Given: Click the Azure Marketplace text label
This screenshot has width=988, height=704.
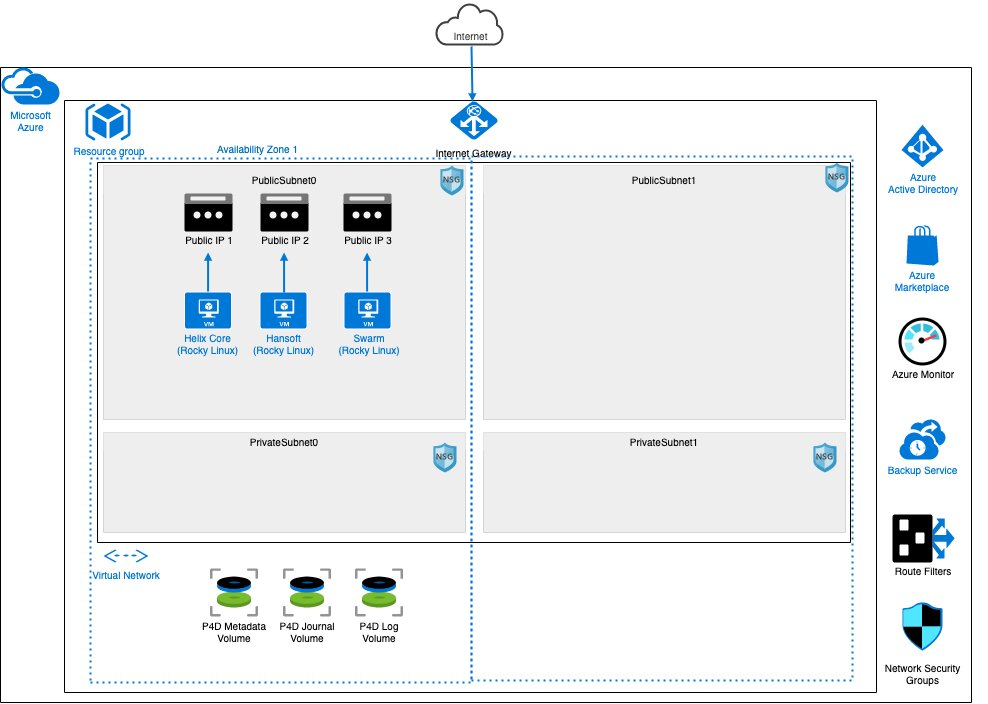Looking at the screenshot, I should click(922, 282).
